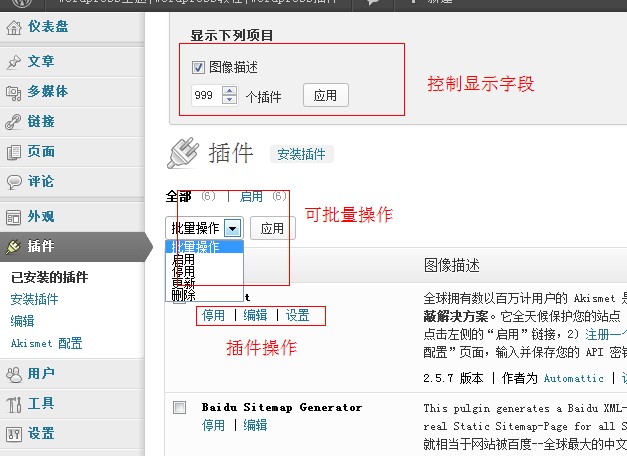The image size is (627, 456).
Task: Open 文章 posts via its pin icon
Action: tap(14, 62)
